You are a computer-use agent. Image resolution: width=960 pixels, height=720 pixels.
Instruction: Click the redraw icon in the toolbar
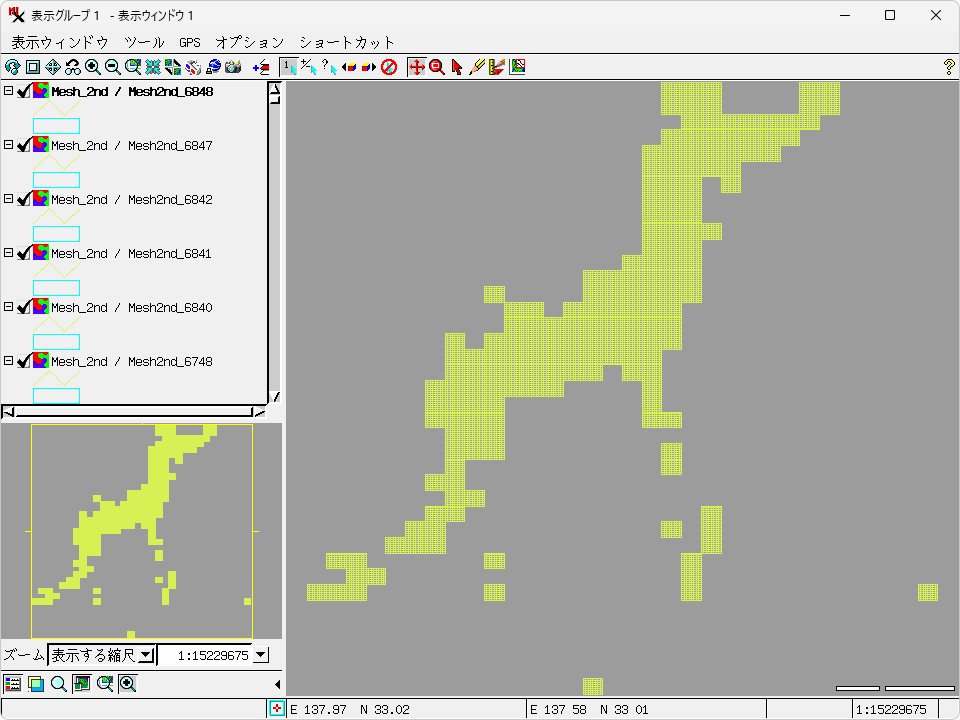pyautogui.click(x=12, y=67)
